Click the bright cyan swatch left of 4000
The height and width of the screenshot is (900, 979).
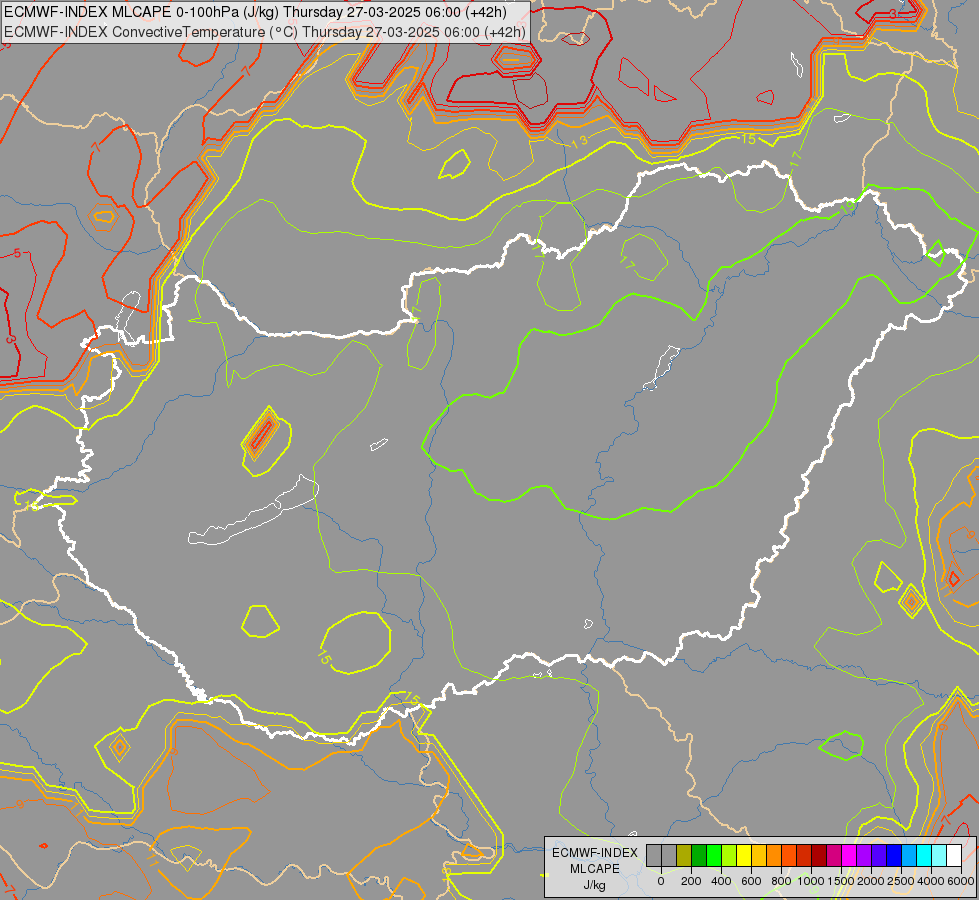[x=925, y=855]
